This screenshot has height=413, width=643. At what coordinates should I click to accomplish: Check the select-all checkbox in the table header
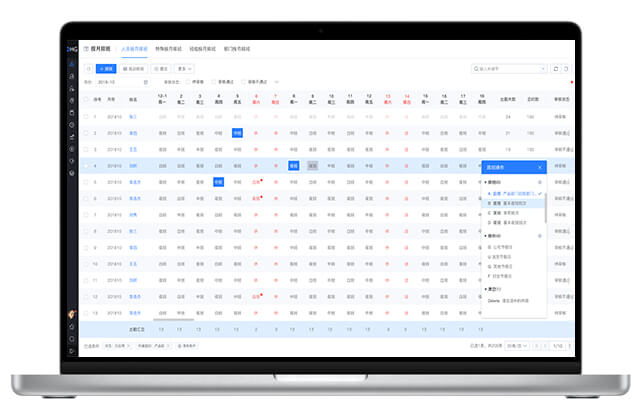(85, 100)
